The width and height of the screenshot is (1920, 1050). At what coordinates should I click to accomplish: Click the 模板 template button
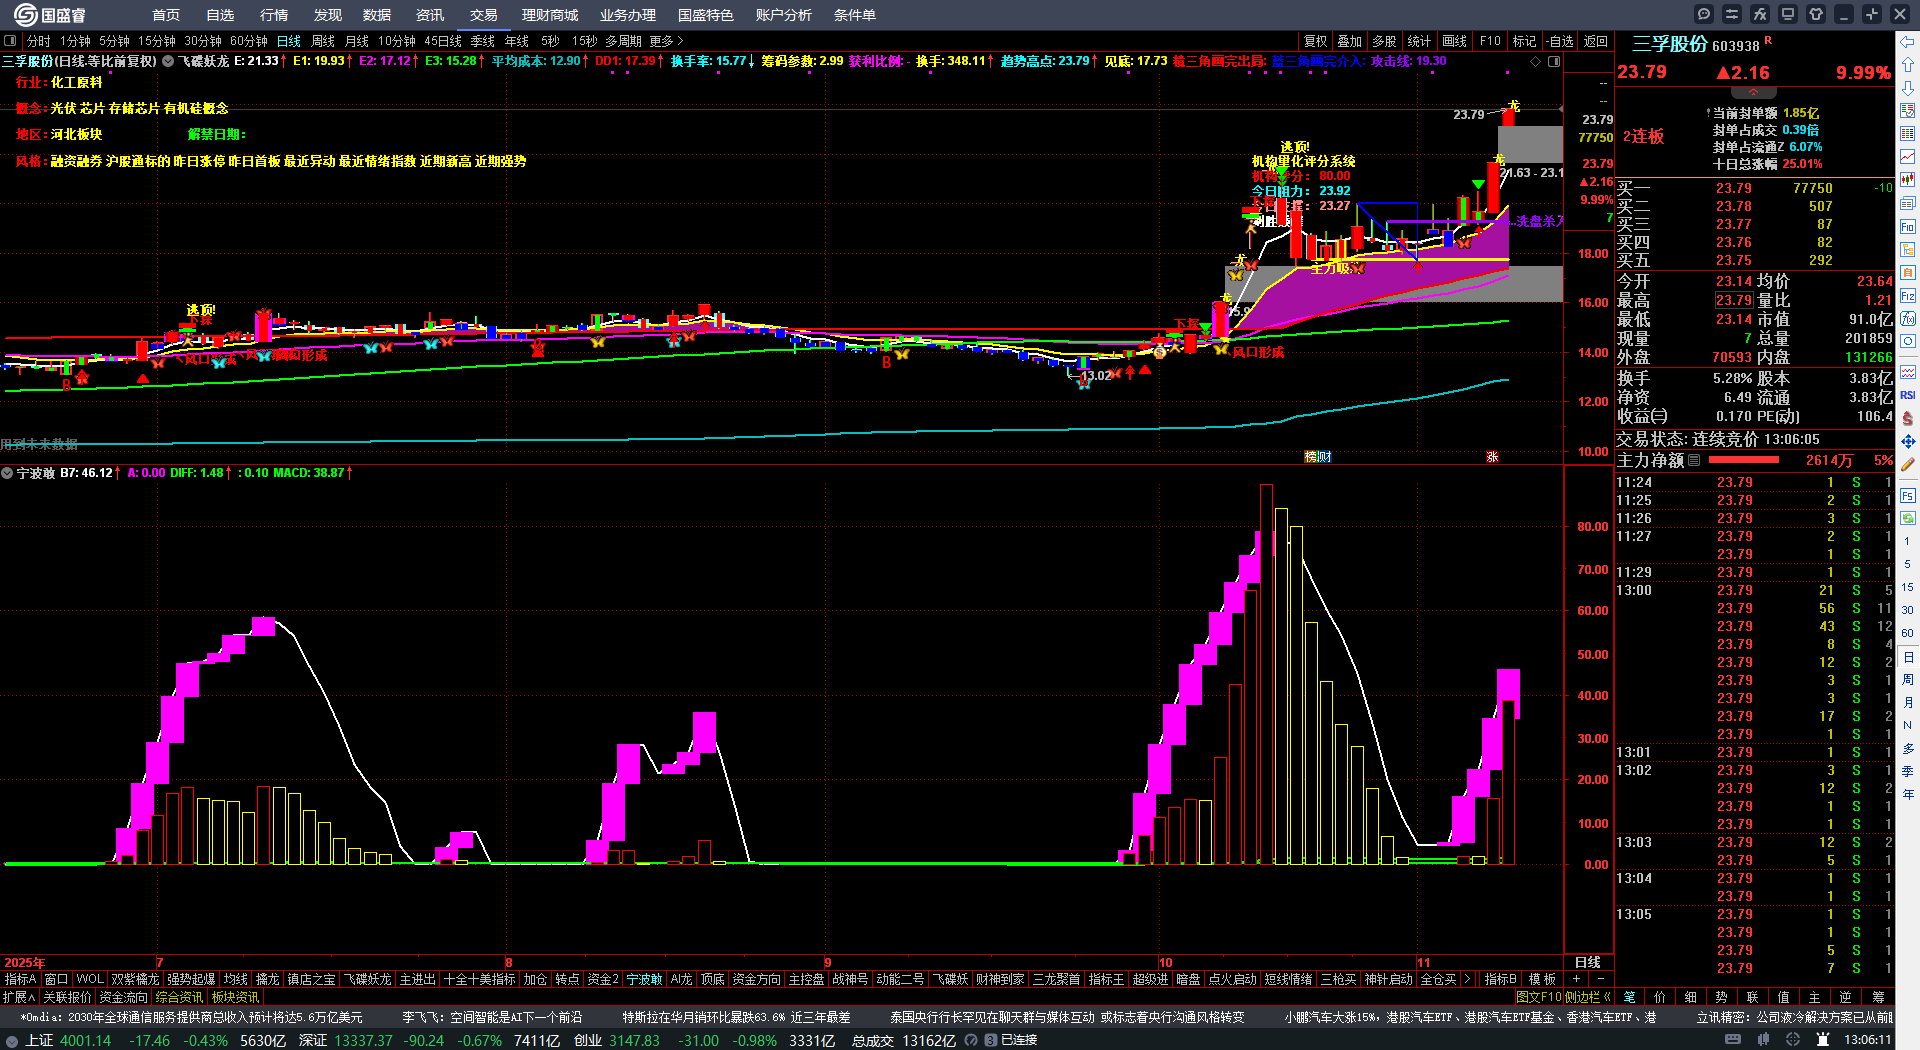pyautogui.click(x=1542, y=979)
